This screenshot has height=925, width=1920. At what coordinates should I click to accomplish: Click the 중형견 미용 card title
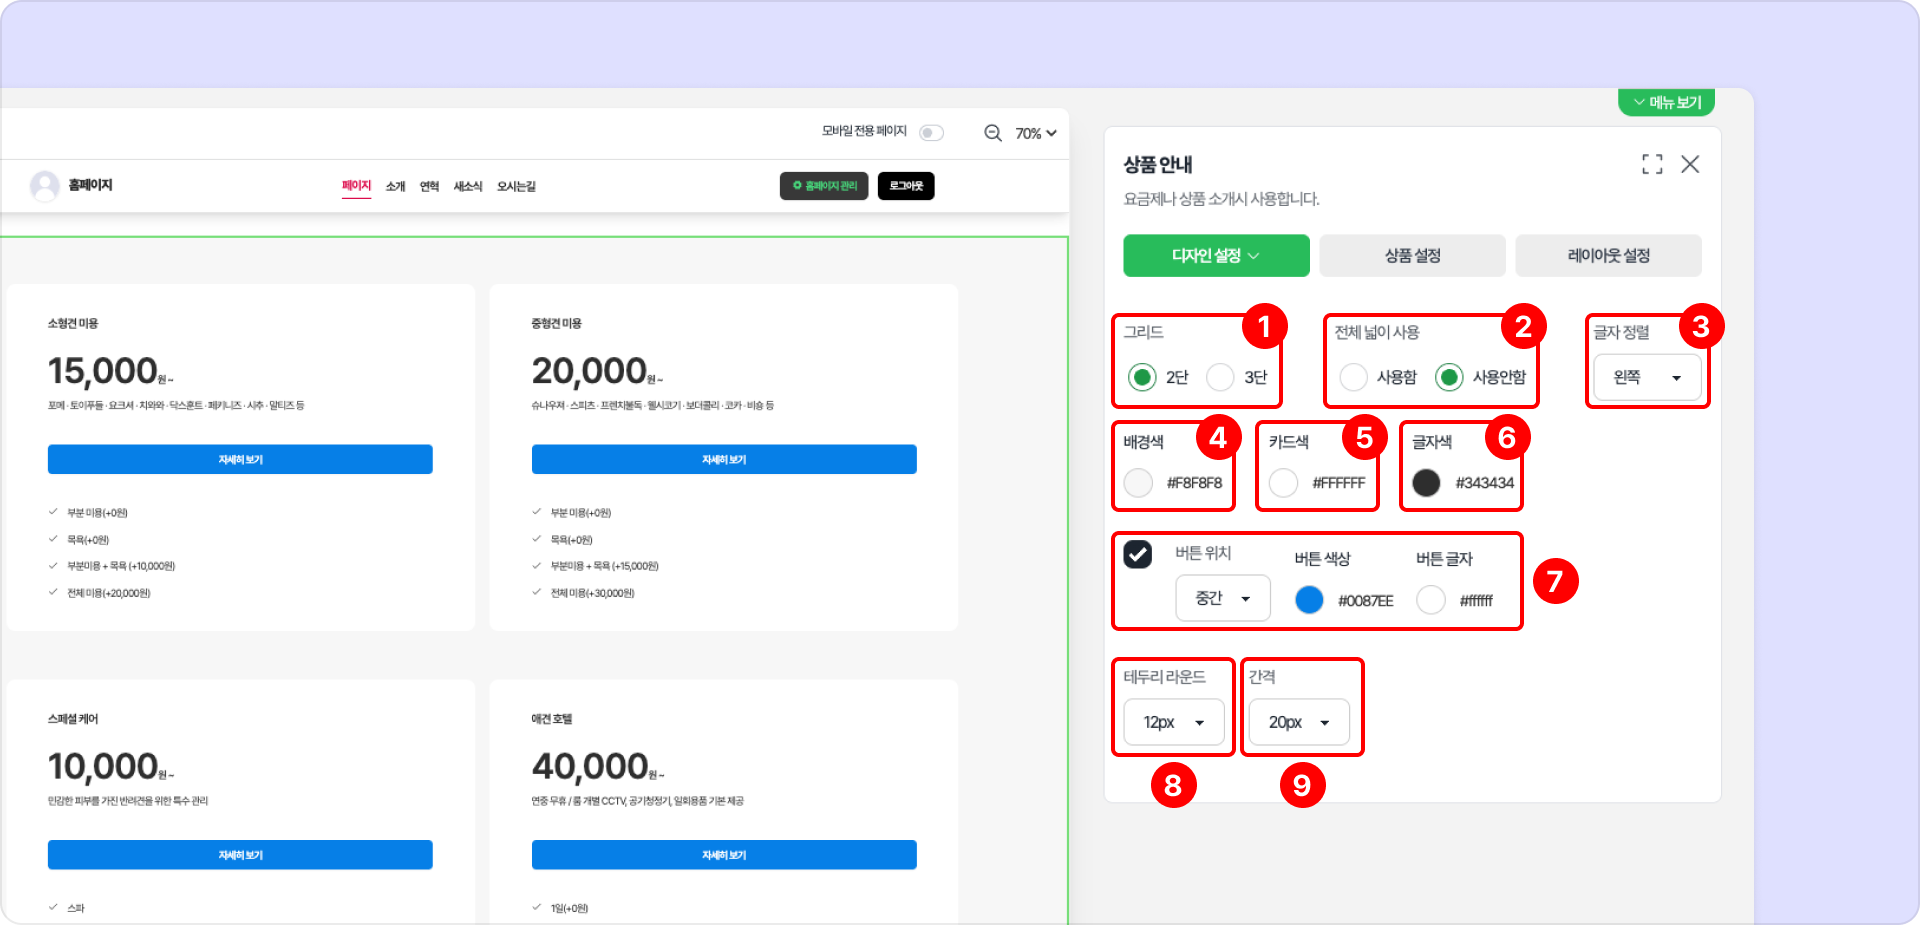tap(556, 323)
